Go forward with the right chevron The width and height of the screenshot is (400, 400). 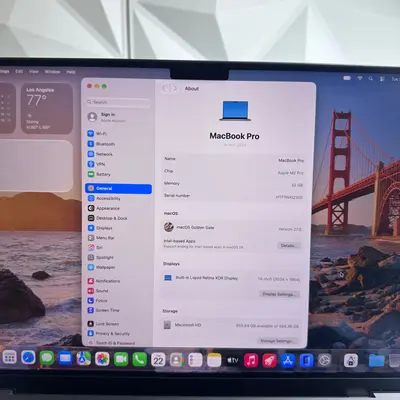(x=175, y=88)
